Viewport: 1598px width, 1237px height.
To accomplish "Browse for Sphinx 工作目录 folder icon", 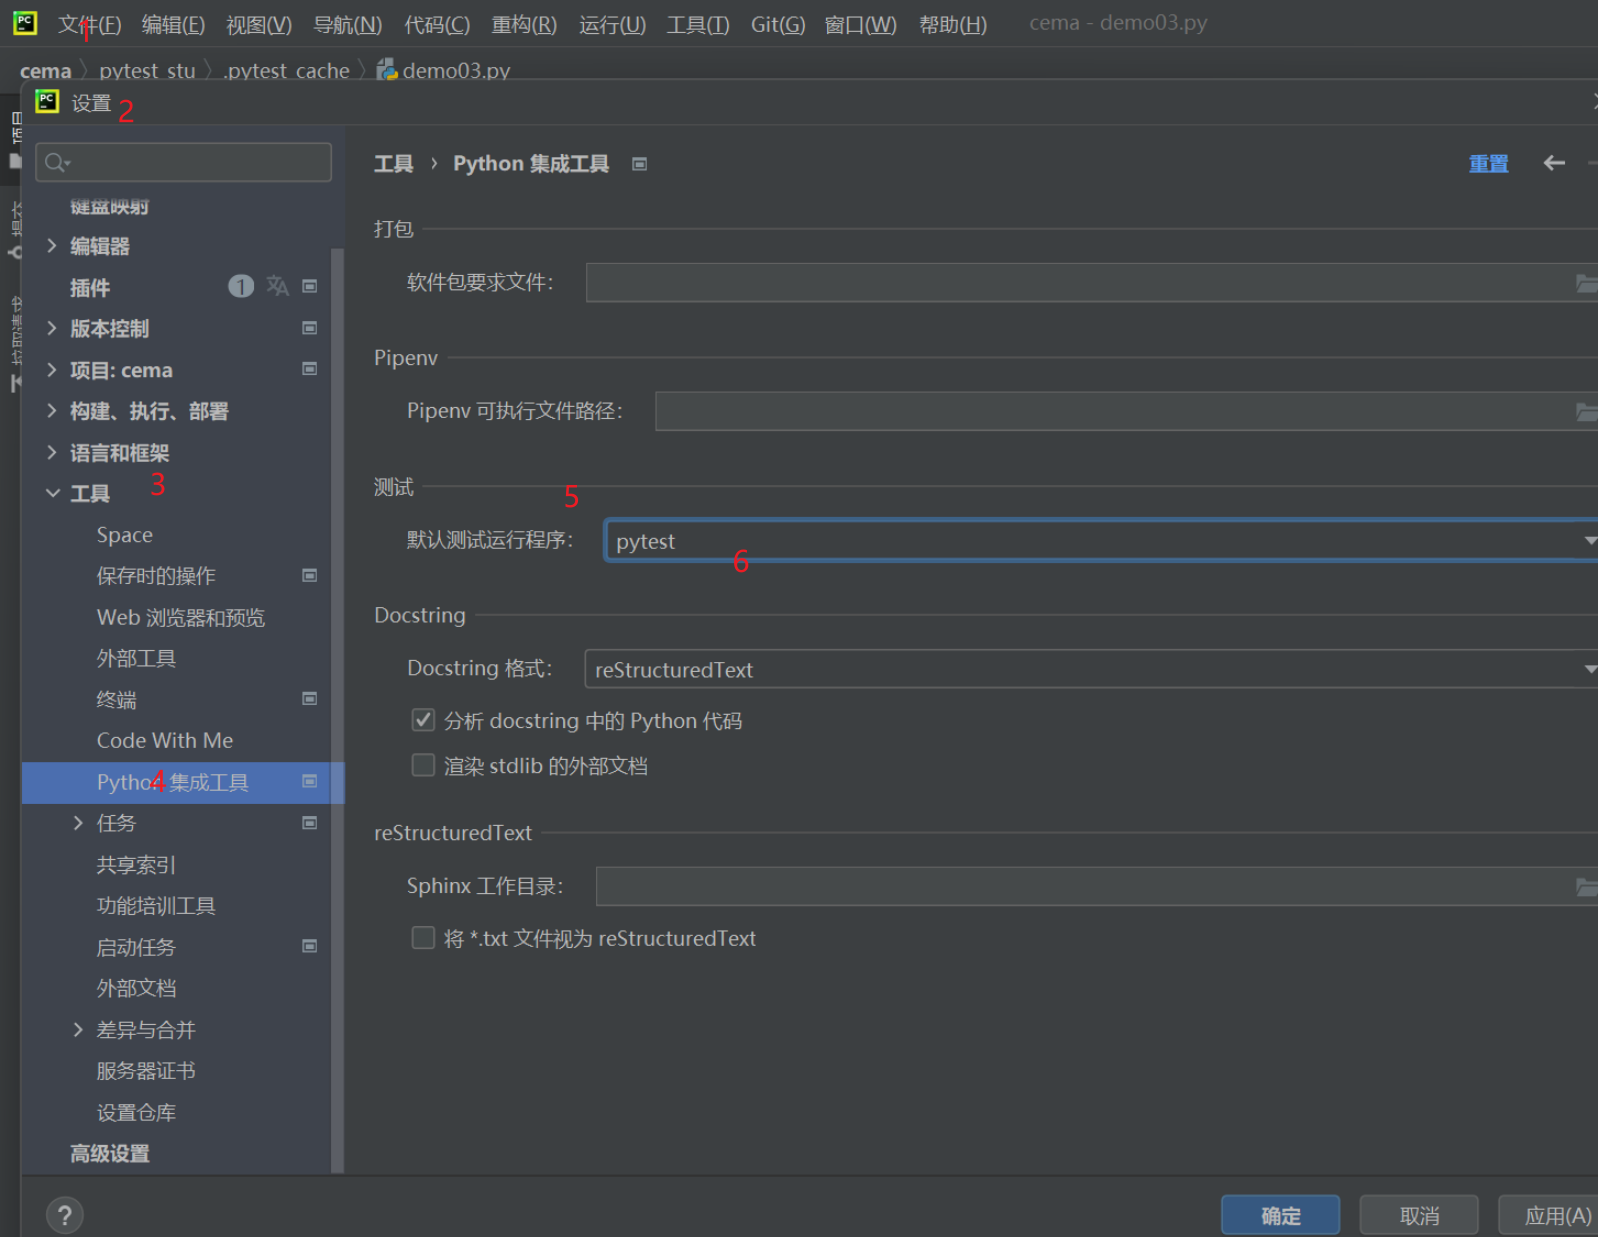I will pyautogui.click(x=1586, y=886).
